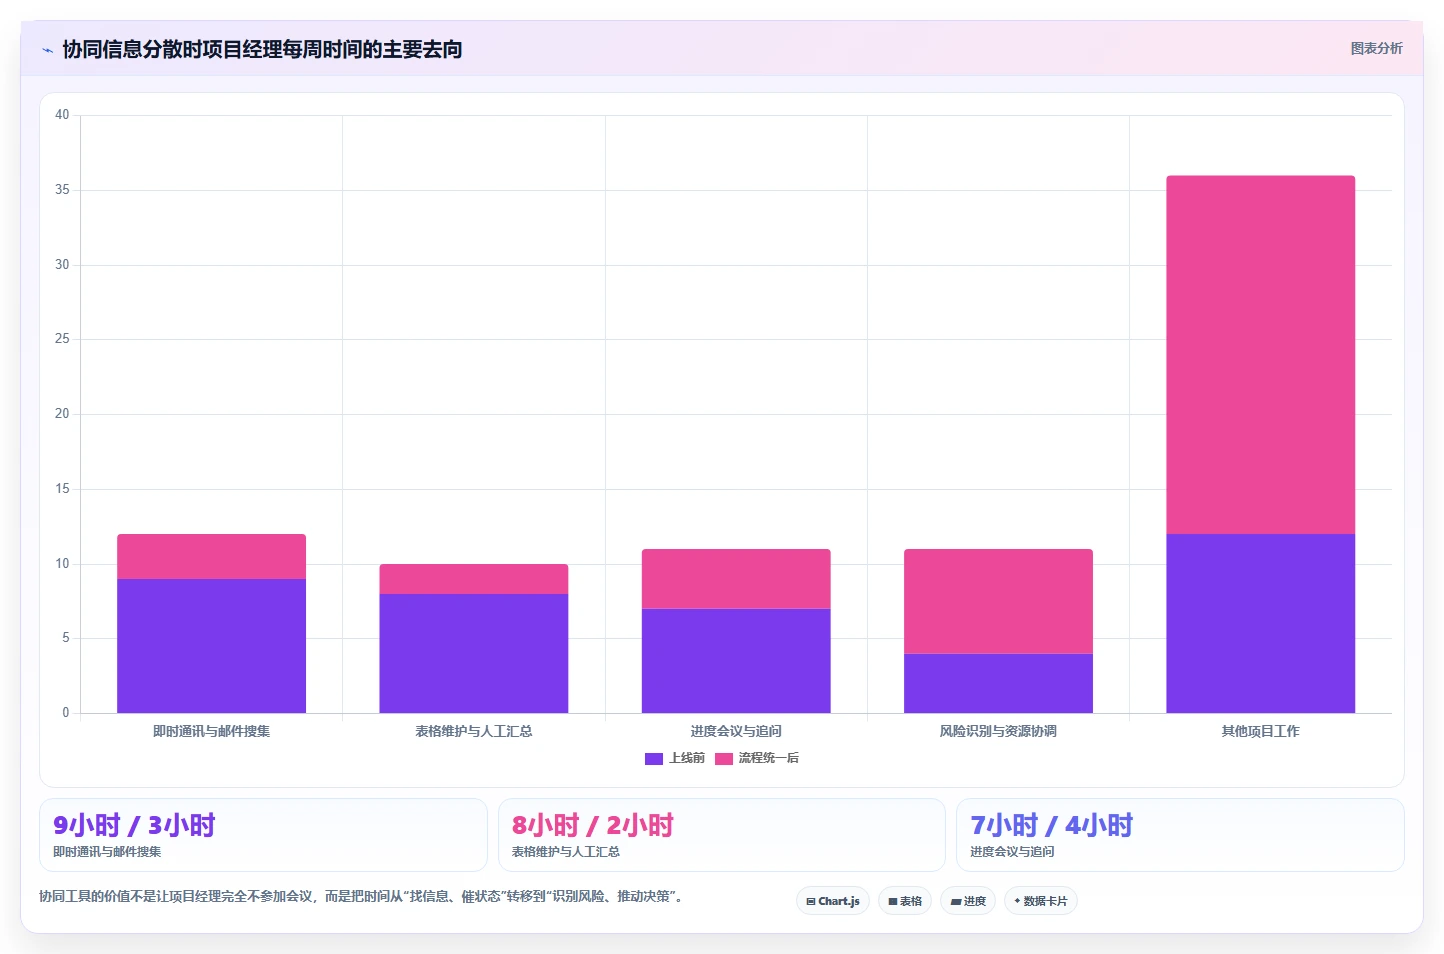Click the pink bar segment for 风险识别与资源协调
Screen dimensions: 1444x954
tap(998, 601)
